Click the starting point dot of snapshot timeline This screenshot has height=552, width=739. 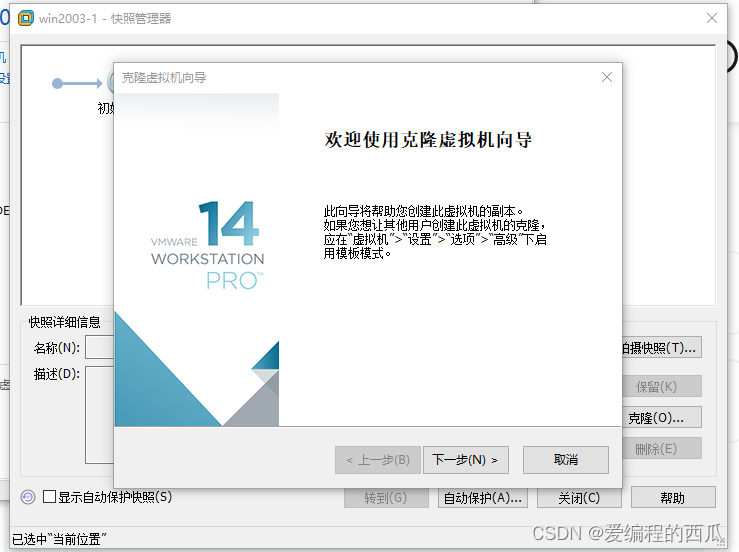point(58,84)
